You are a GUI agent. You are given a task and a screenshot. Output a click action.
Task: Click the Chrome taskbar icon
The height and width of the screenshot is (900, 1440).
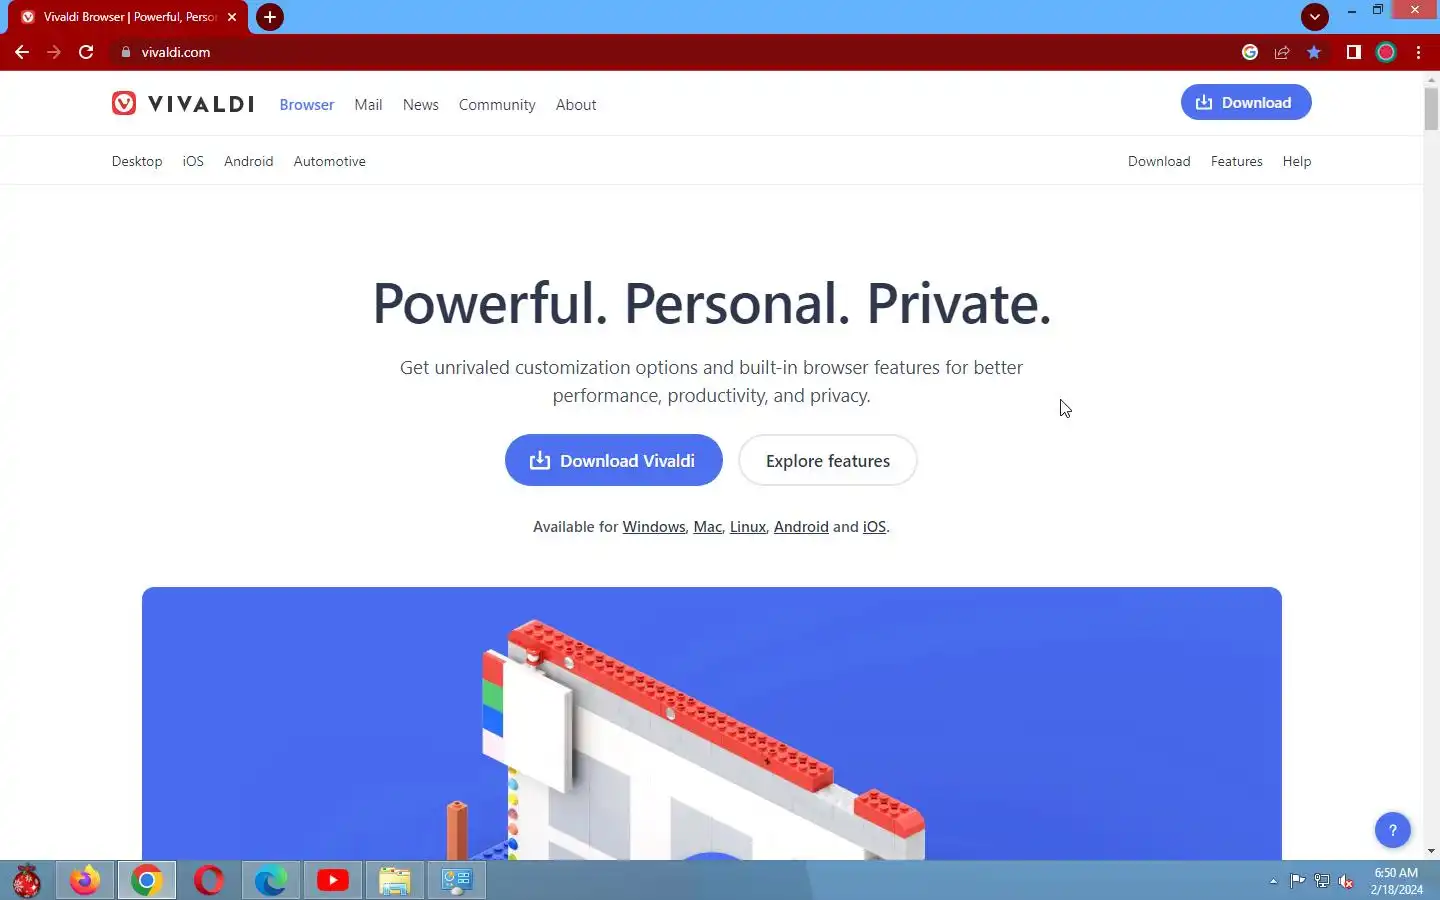(x=147, y=880)
